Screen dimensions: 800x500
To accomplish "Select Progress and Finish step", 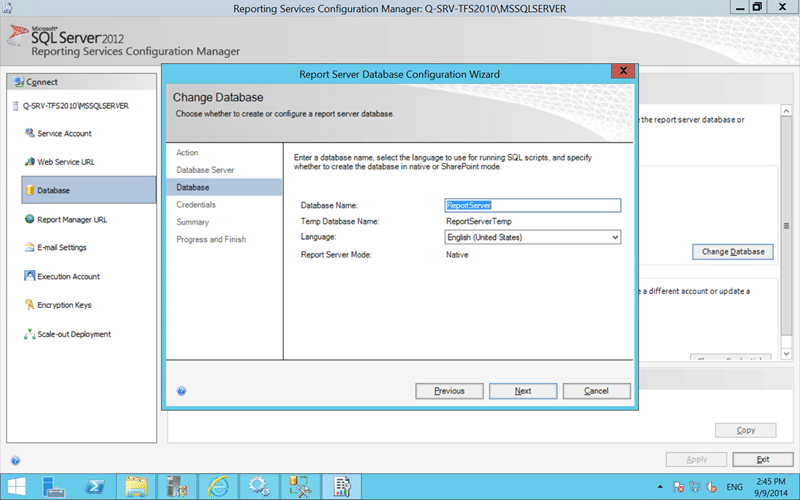I will (x=211, y=239).
